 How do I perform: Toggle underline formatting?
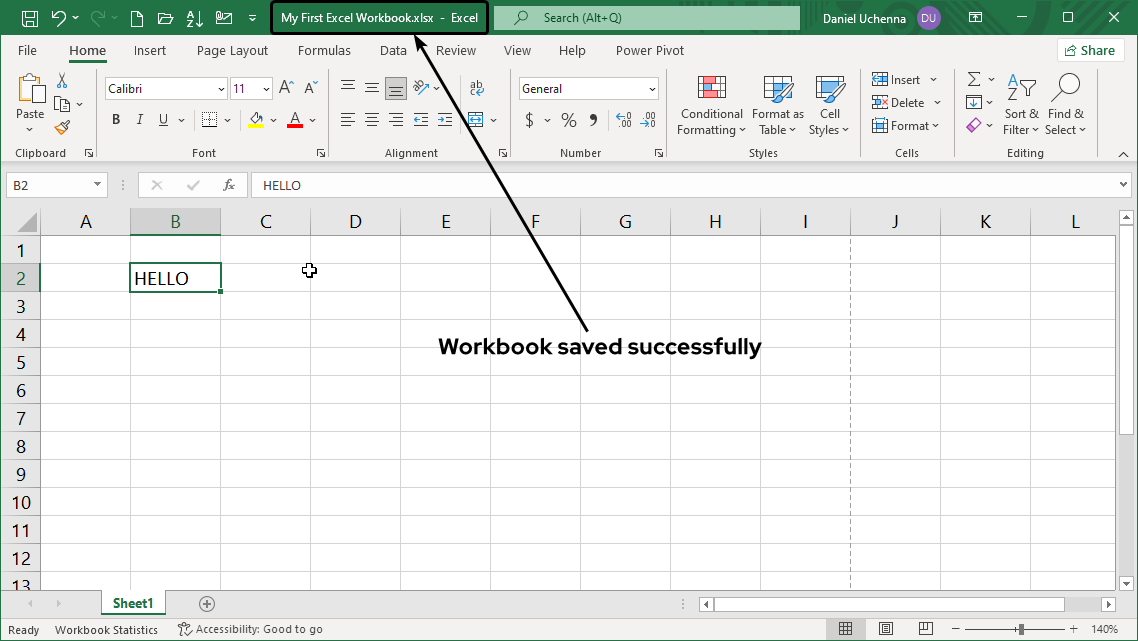(162, 119)
